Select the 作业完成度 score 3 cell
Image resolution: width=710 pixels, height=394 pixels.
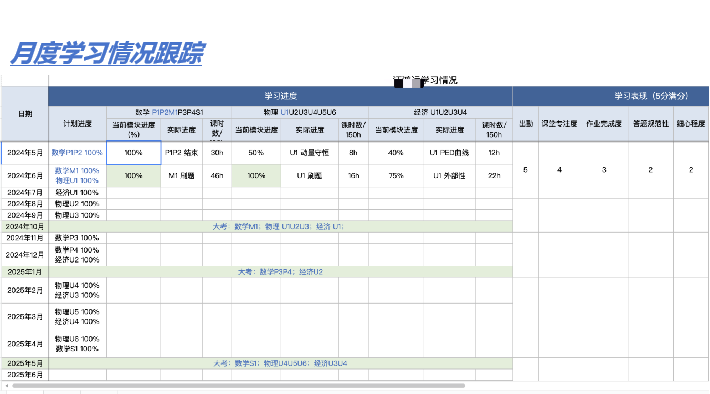[604, 170]
